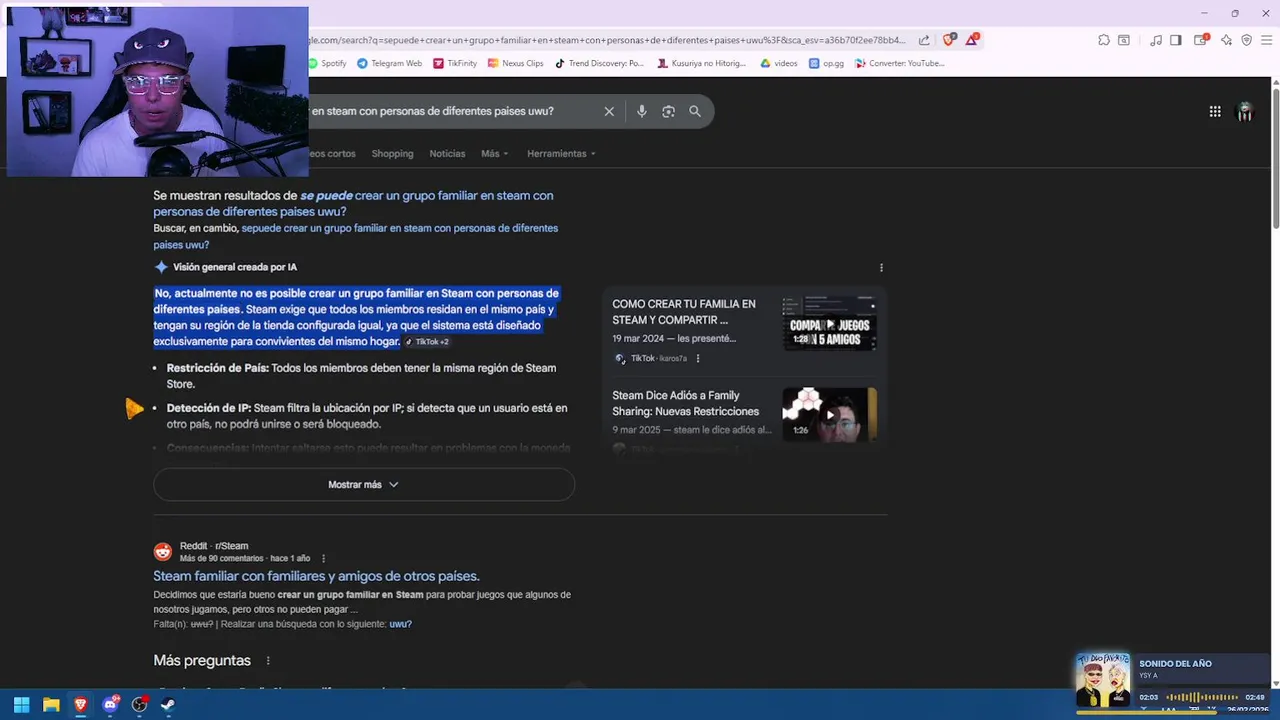Click the browser address bar URL
1280x720 pixels.
[606, 40]
